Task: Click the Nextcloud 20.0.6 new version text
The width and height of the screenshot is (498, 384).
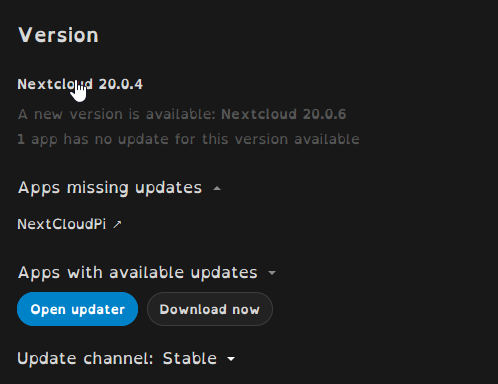Action: click(x=284, y=114)
